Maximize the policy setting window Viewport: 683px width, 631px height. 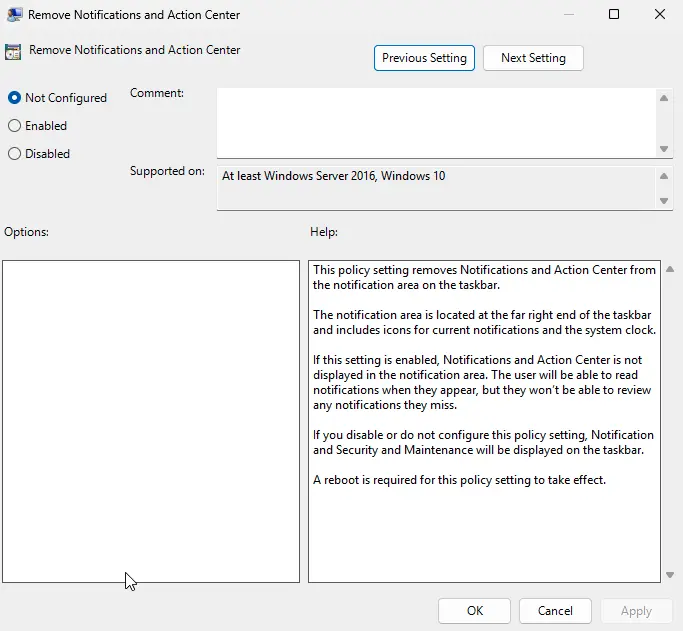tap(614, 15)
